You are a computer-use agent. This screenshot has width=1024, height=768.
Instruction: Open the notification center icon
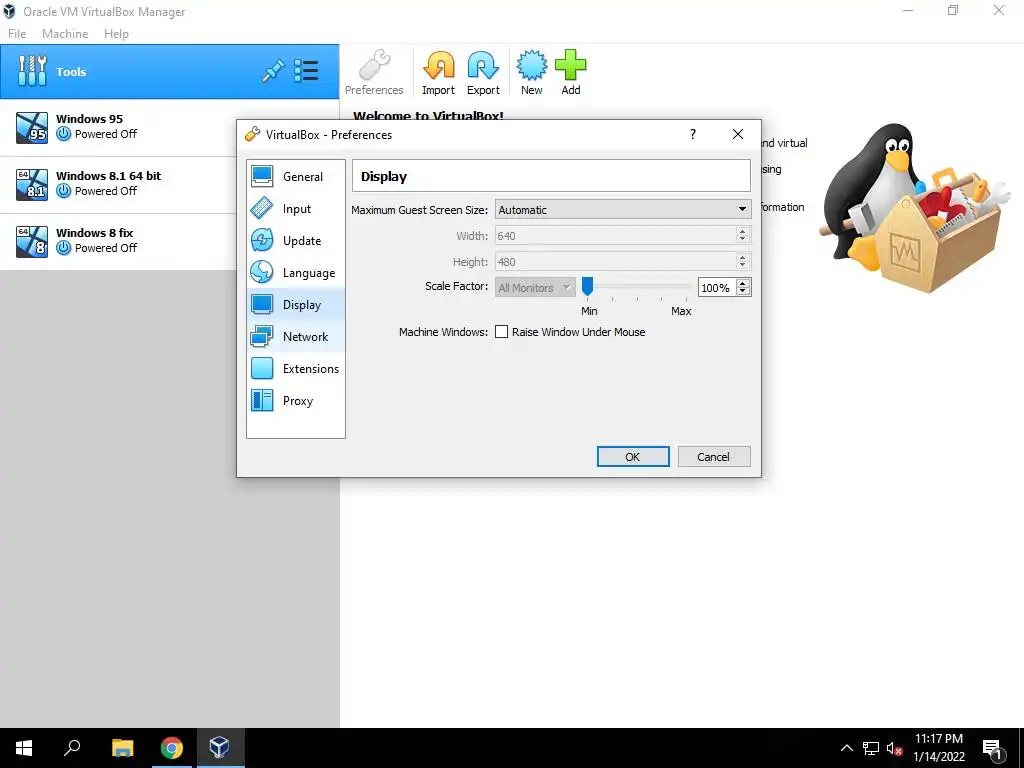click(992, 749)
